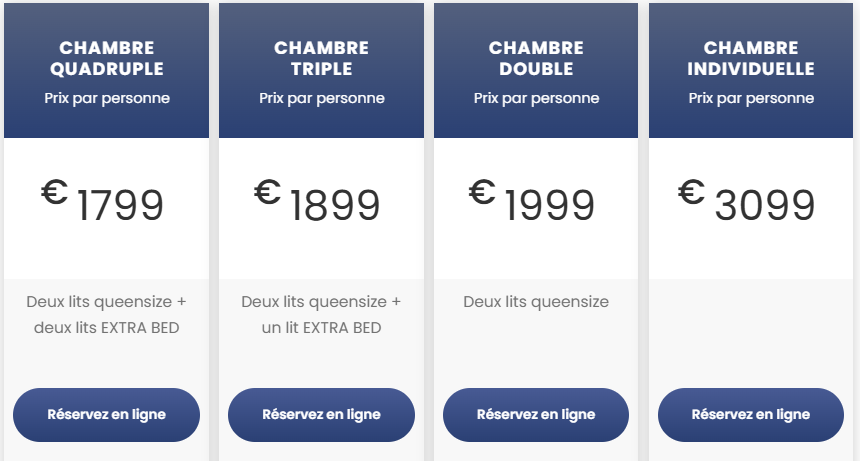
Task: Select the Chambre Individuelle header
Action: coord(751,58)
